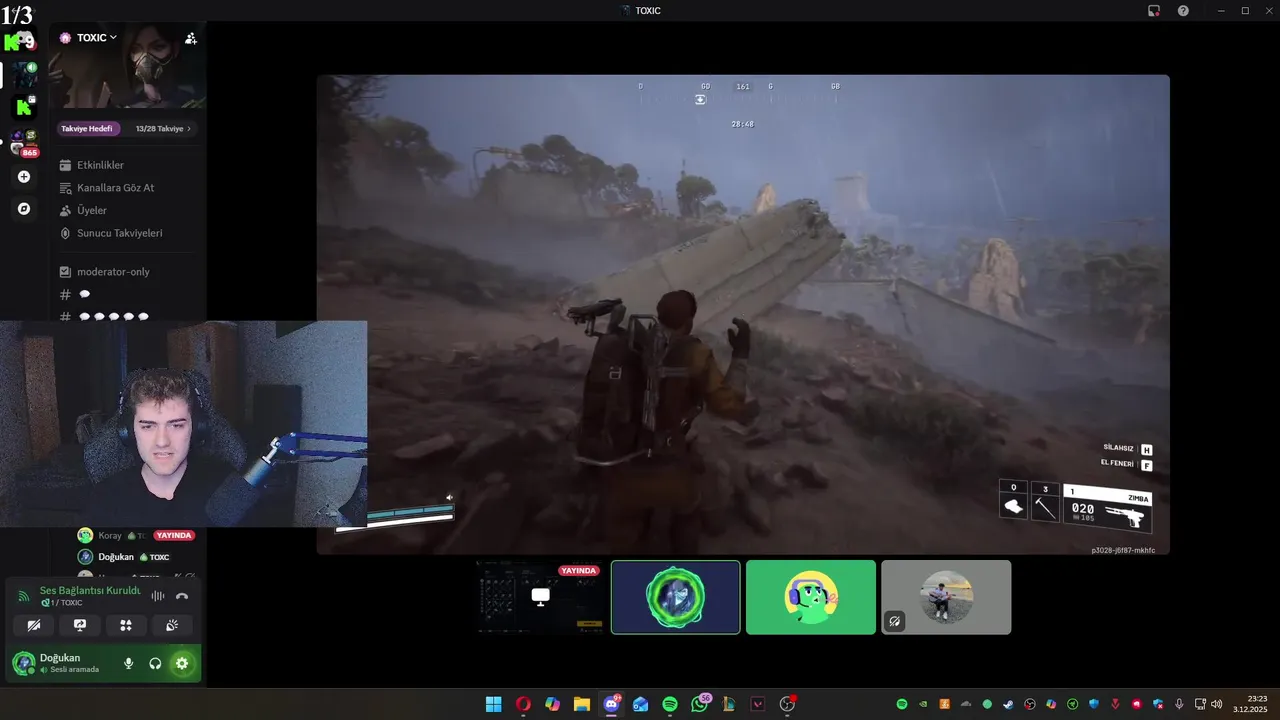Screen dimensions: 1280x720
Task: Open the Windows Start menu
Action: (x=493, y=704)
